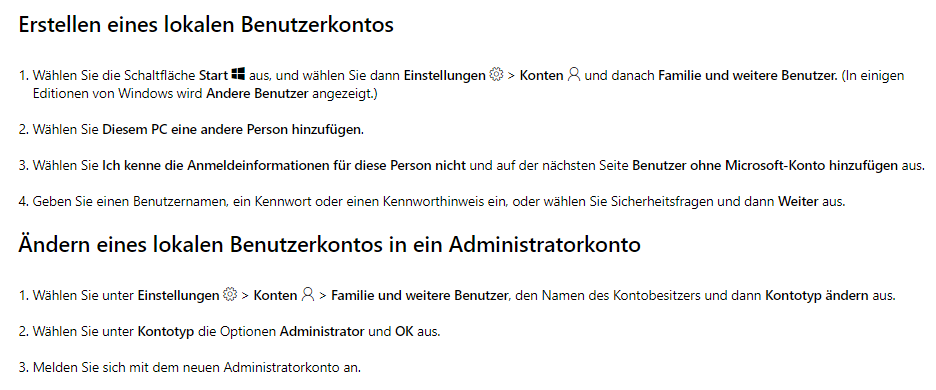Click the bold 'Kontotyp ändern' text
Screen dimensions: 936x390
tap(817, 296)
